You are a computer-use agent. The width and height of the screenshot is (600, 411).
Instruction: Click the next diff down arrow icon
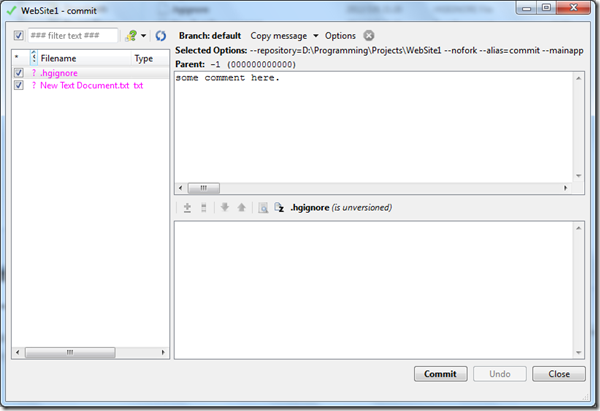point(225,207)
